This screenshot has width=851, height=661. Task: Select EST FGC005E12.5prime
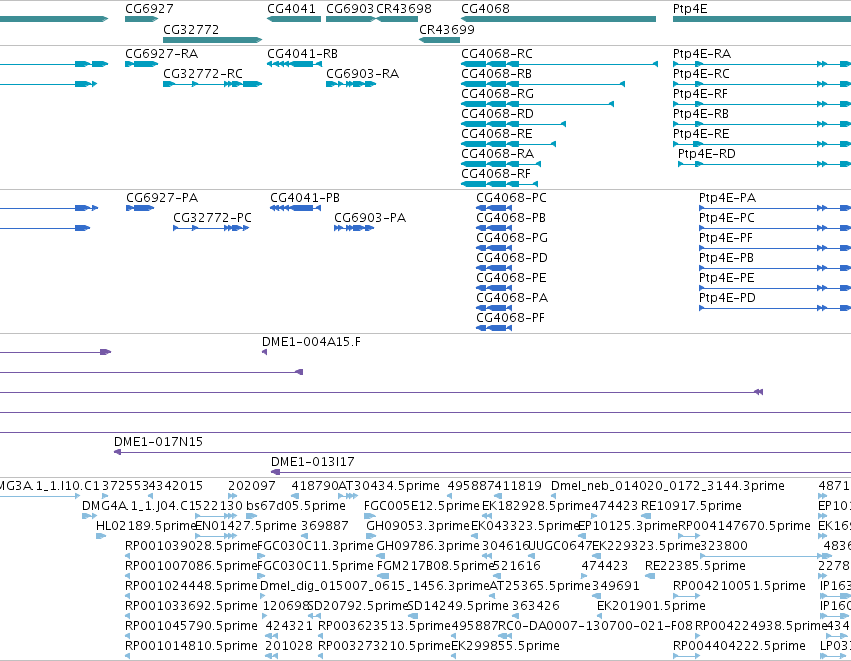click(370, 516)
